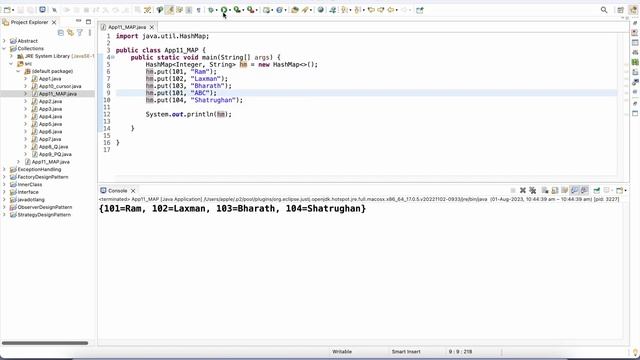Click the green Run button in toolbar

click(x=224, y=10)
